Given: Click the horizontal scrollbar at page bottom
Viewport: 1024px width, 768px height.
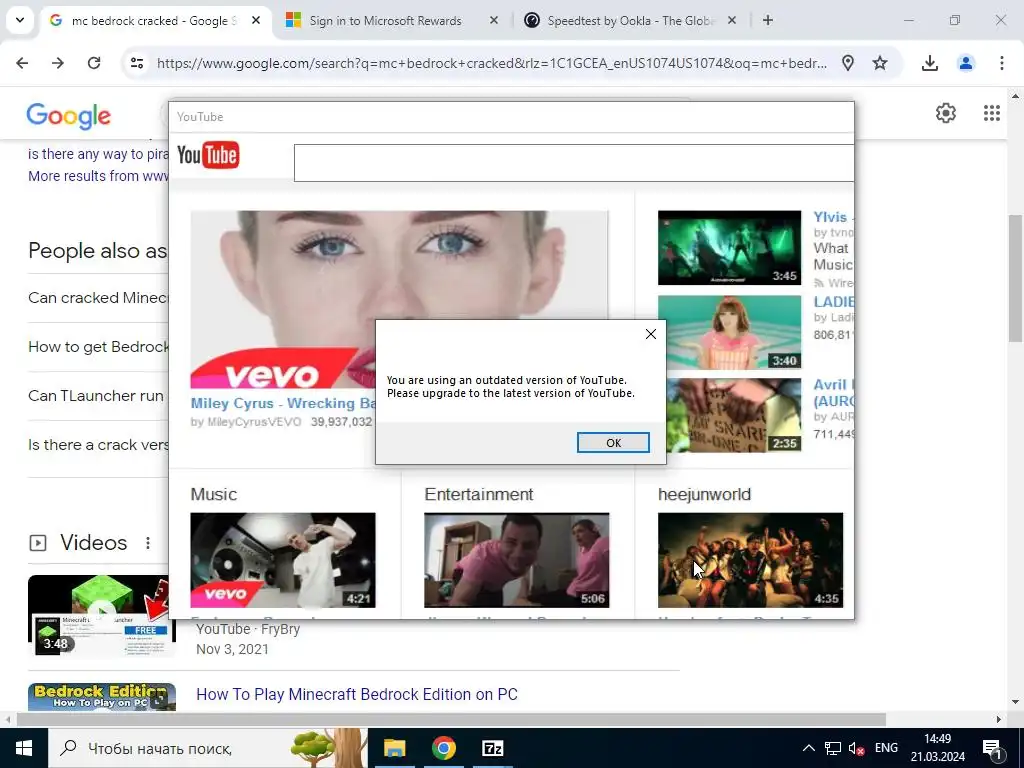Looking at the screenshot, I should pyautogui.click(x=451, y=719).
